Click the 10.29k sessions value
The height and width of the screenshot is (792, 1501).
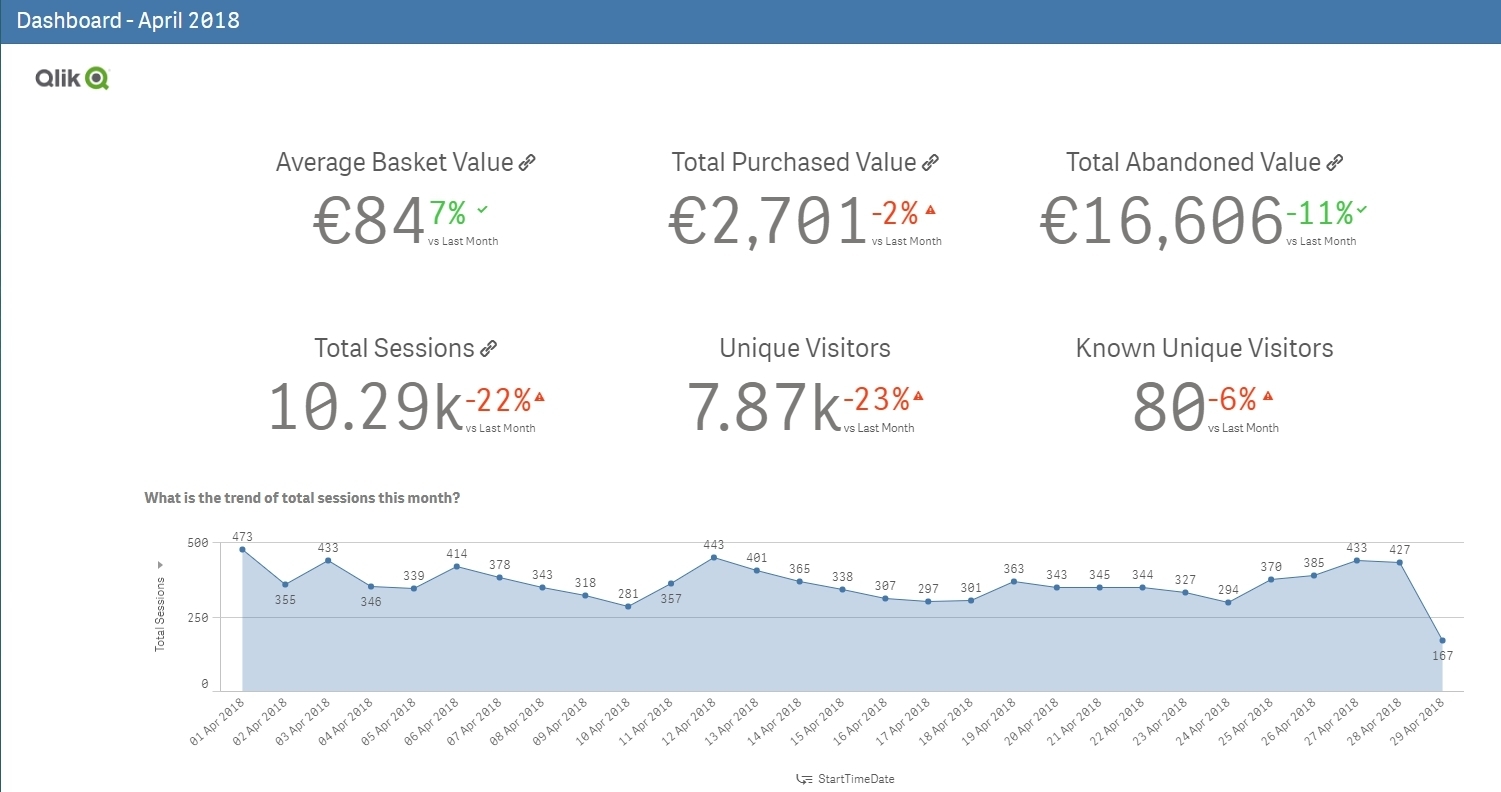tap(365, 407)
